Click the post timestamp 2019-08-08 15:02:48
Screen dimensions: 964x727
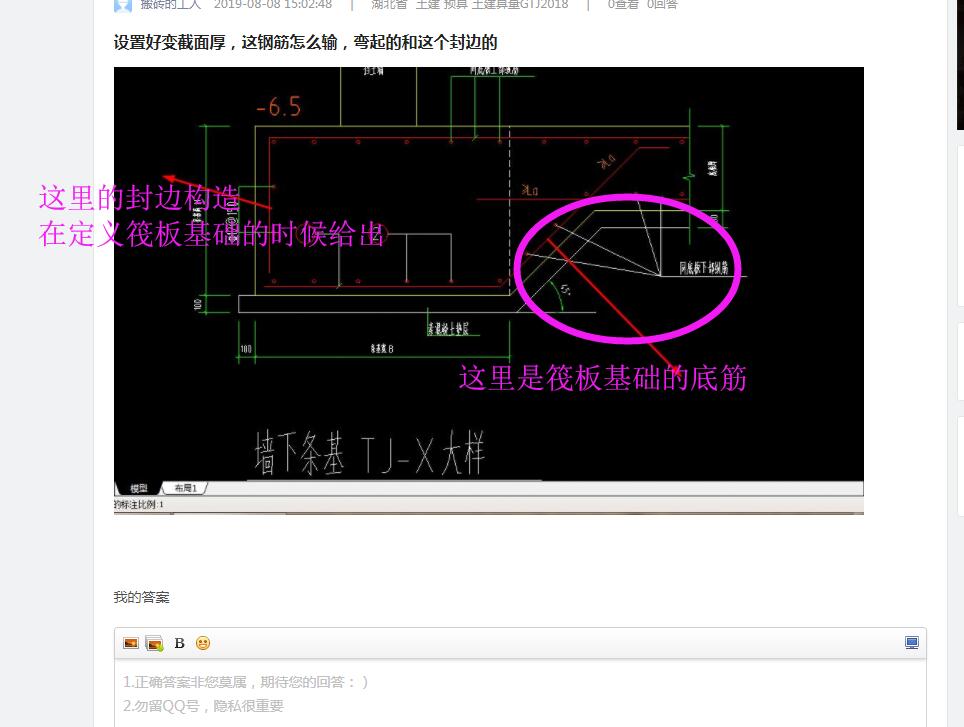click(x=273, y=5)
